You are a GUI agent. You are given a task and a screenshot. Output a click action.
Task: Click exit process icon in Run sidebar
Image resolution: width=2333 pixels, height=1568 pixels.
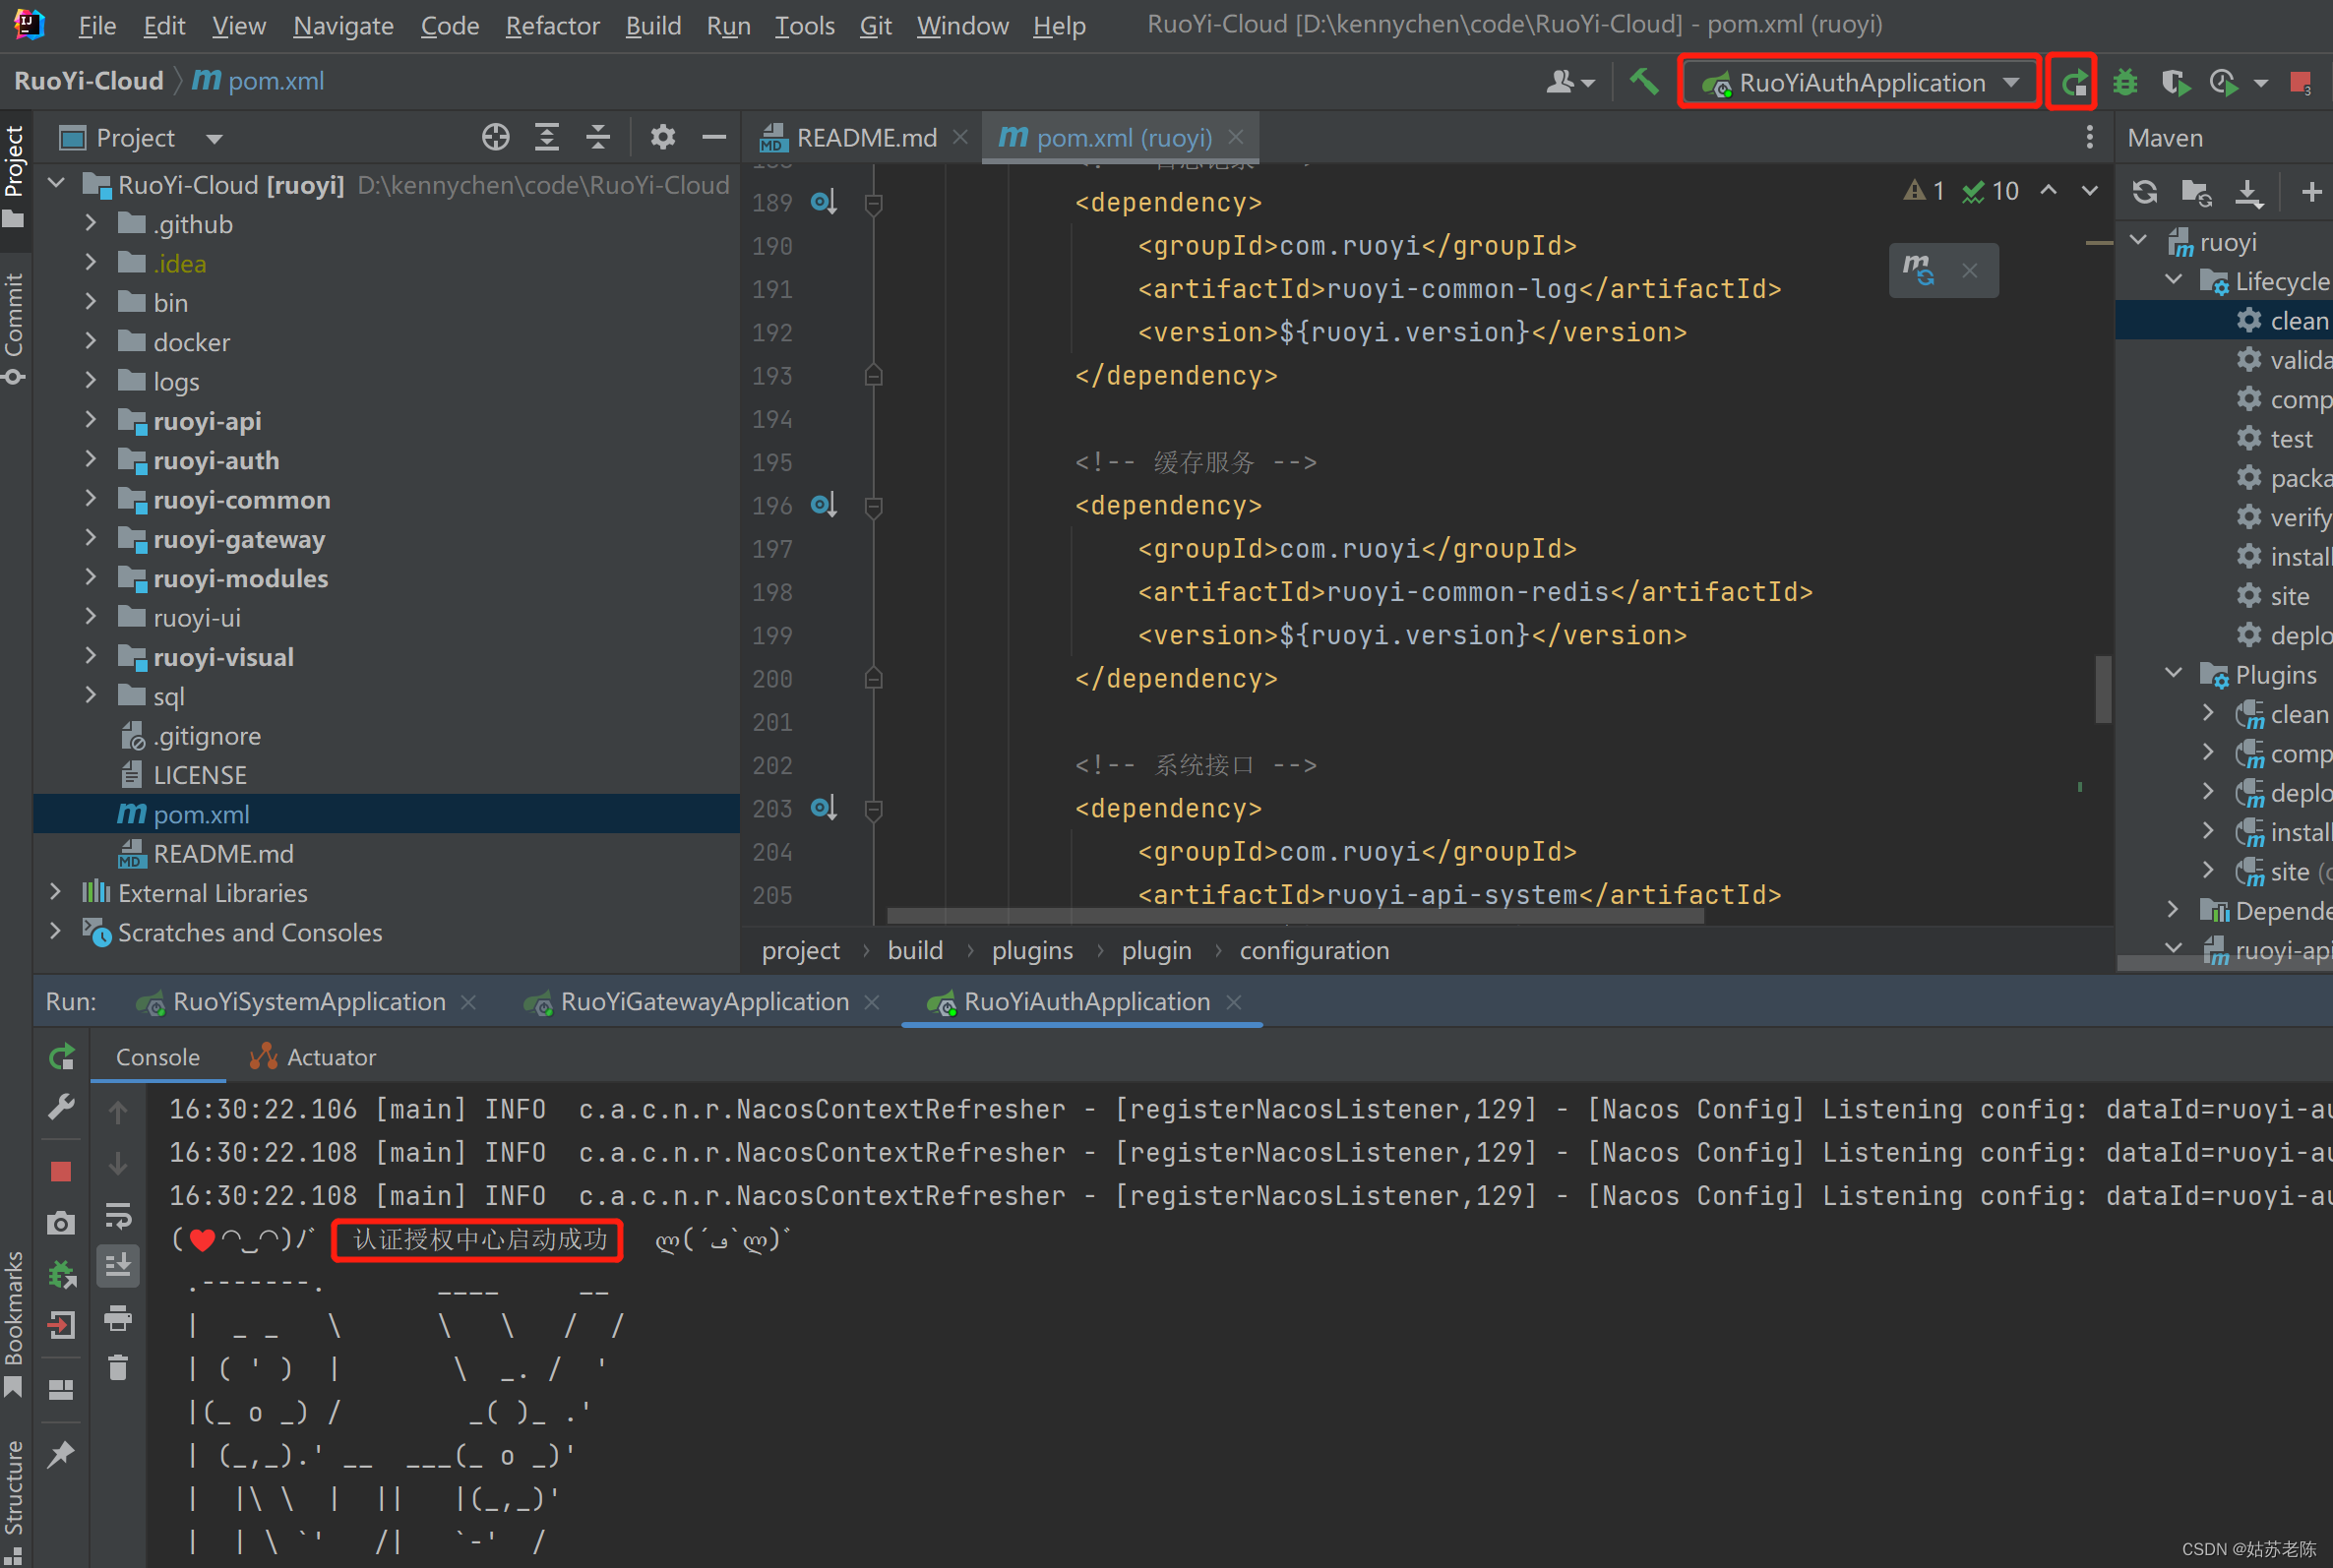click(x=61, y=1325)
